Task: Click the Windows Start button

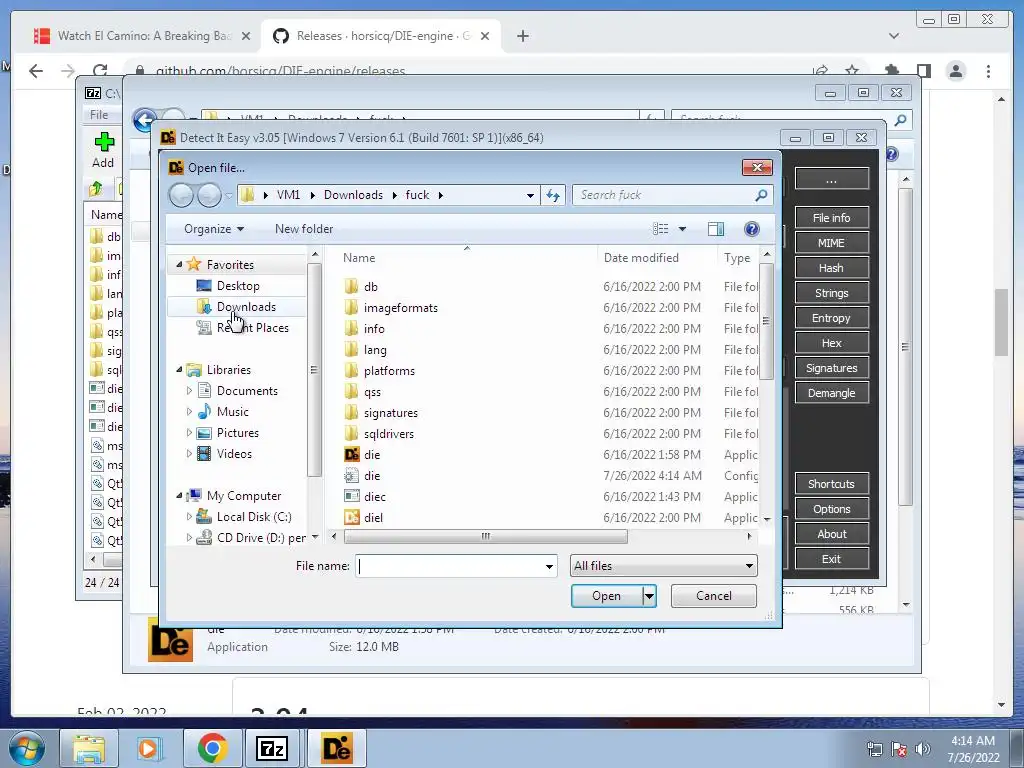Action: coord(27,749)
